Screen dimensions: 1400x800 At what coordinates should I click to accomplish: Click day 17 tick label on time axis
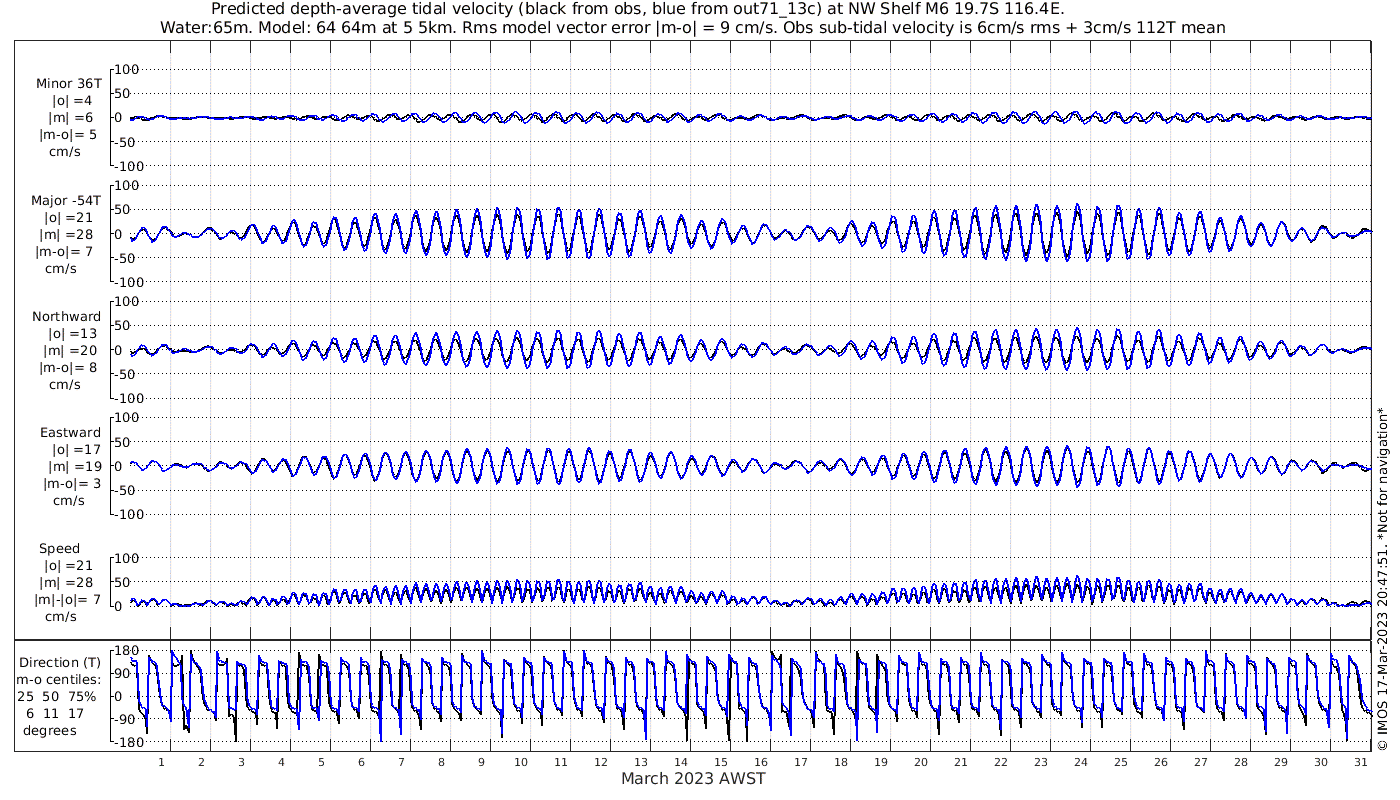point(801,762)
